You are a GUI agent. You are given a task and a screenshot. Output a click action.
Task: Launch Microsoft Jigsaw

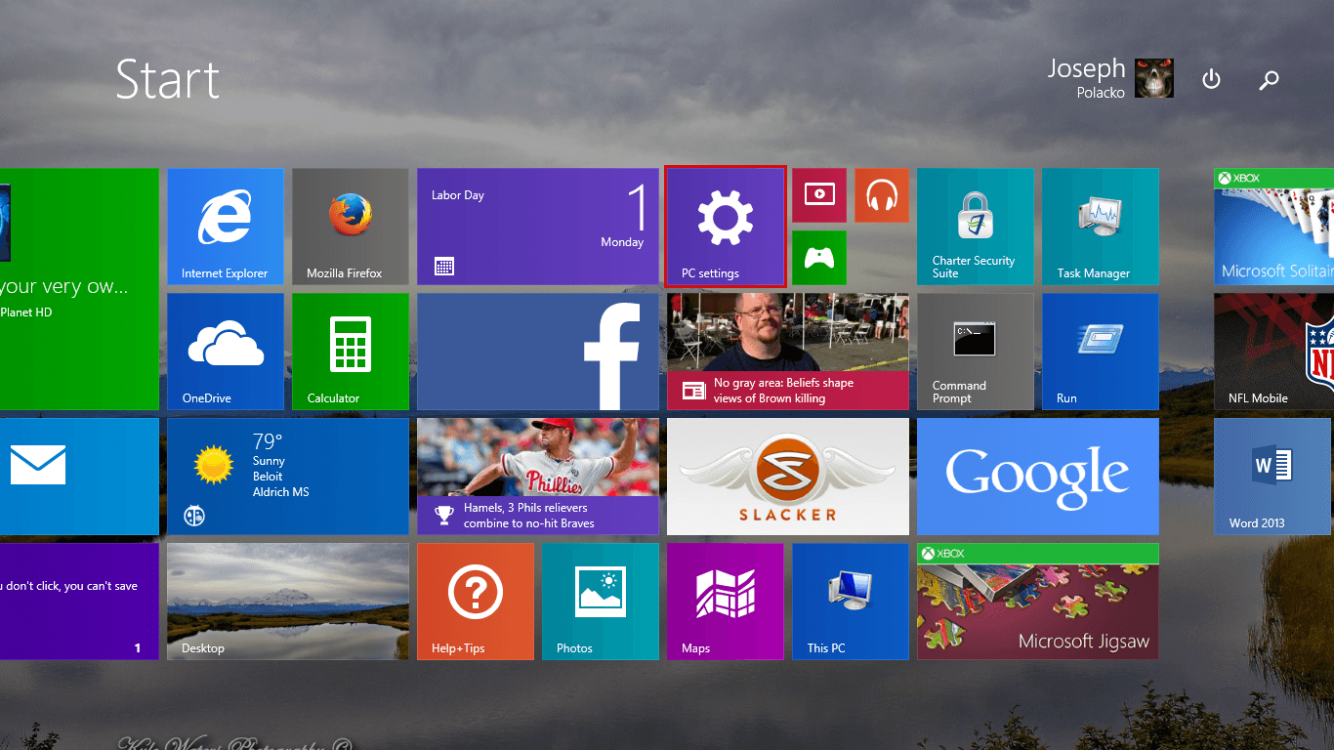point(1037,601)
